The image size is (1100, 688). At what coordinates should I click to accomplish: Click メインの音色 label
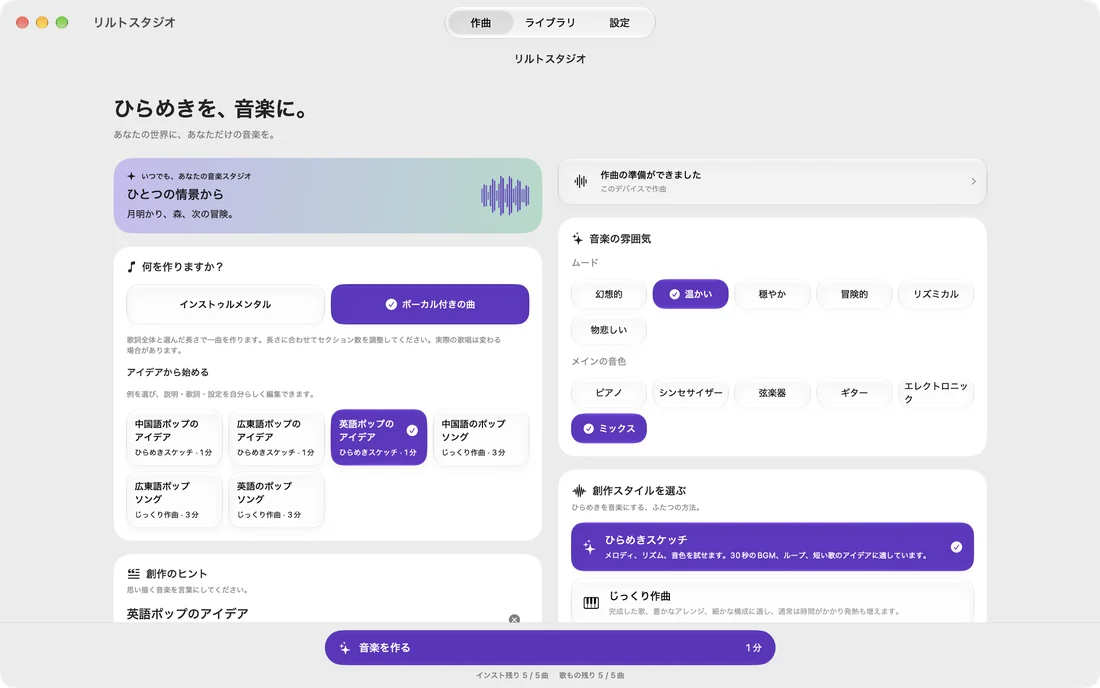(598, 362)
